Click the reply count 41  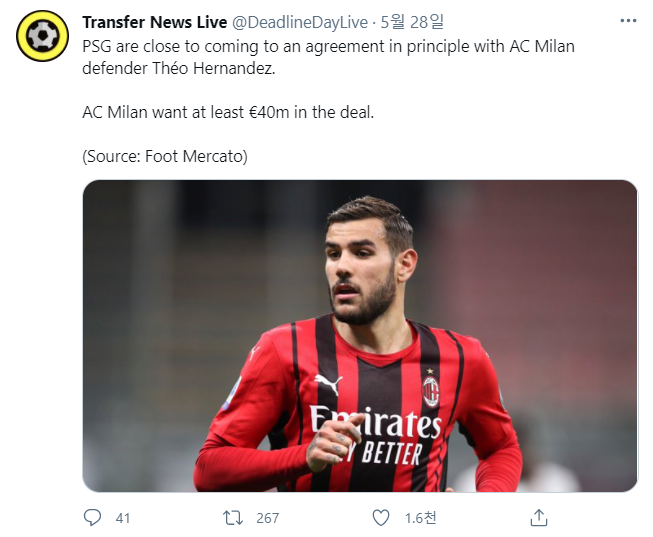click(x=123, y=518)
